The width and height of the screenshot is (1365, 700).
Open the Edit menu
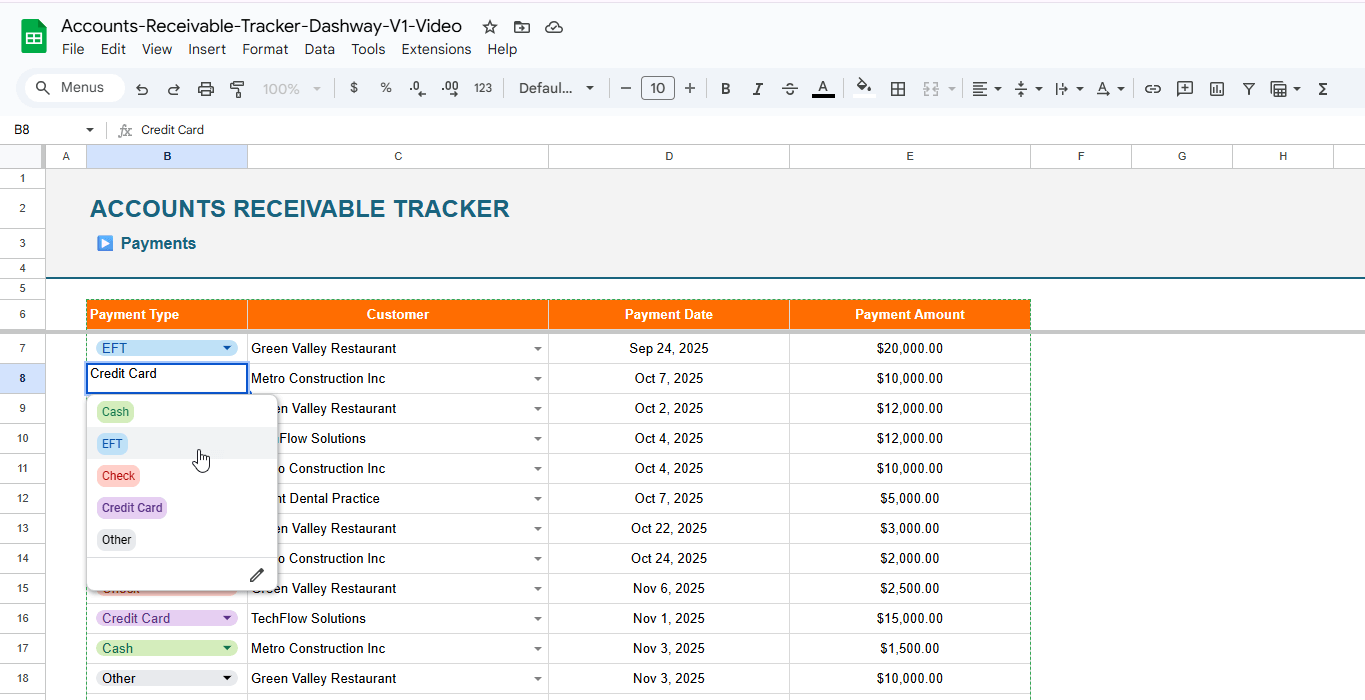tap(113, 49)
